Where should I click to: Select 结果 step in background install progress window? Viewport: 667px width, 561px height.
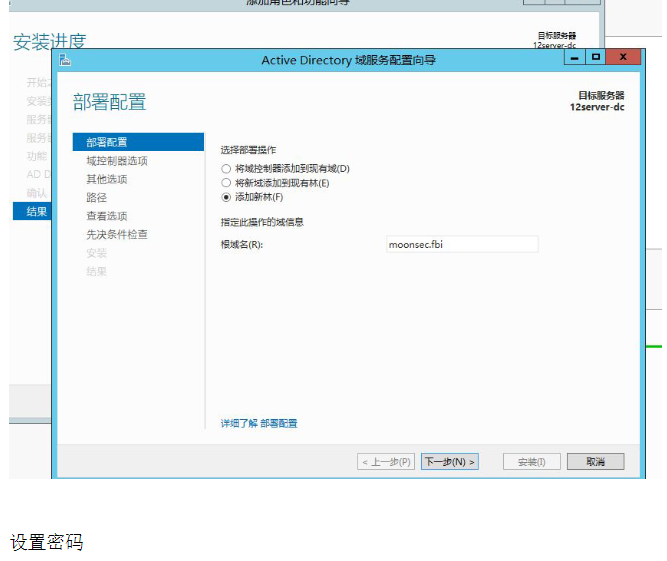tap(32, 211)
